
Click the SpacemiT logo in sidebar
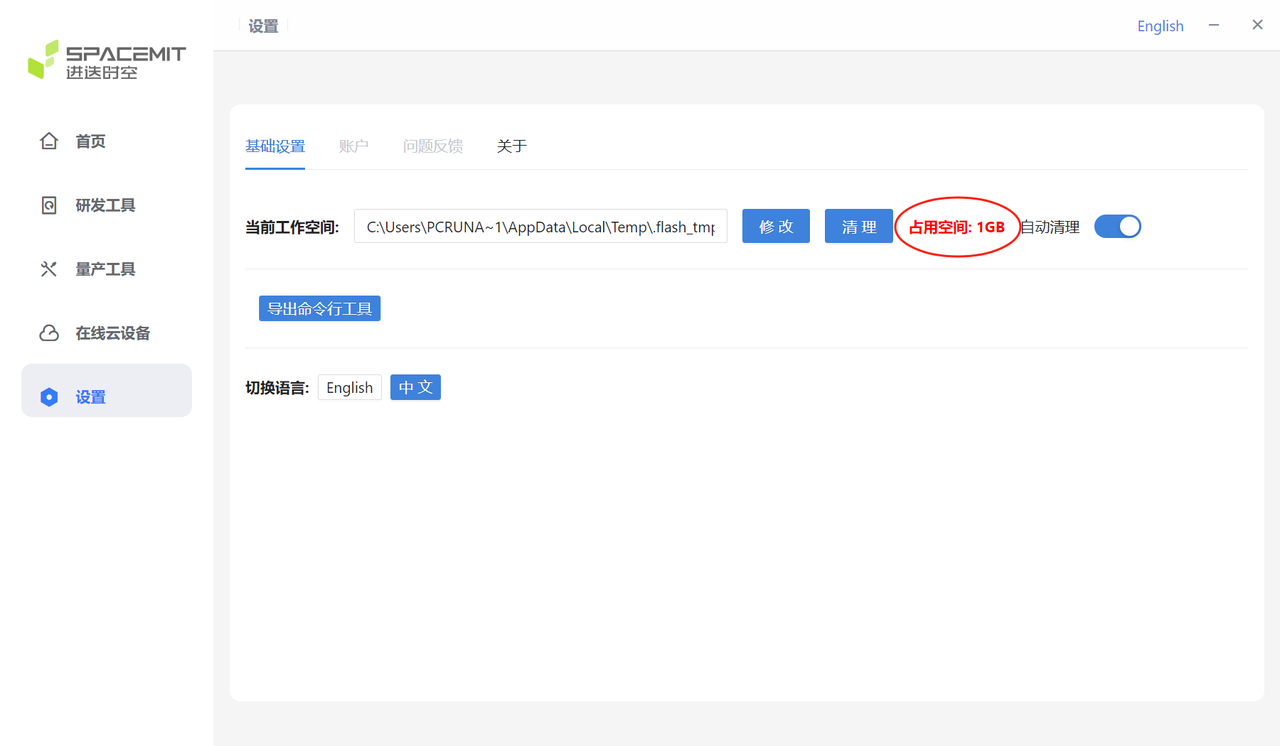pos(107,60)
